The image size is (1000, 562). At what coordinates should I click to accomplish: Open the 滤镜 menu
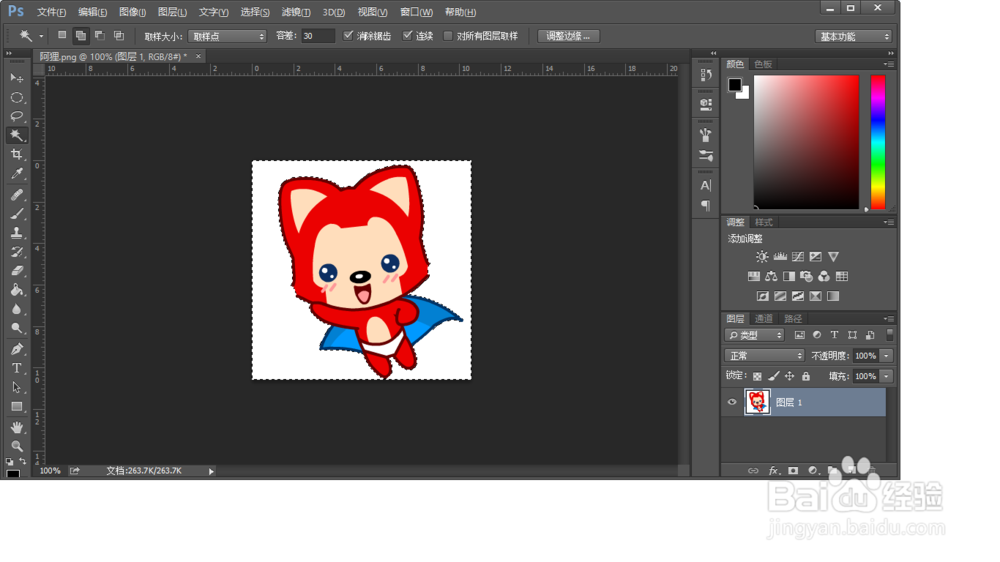click(296, 12)
